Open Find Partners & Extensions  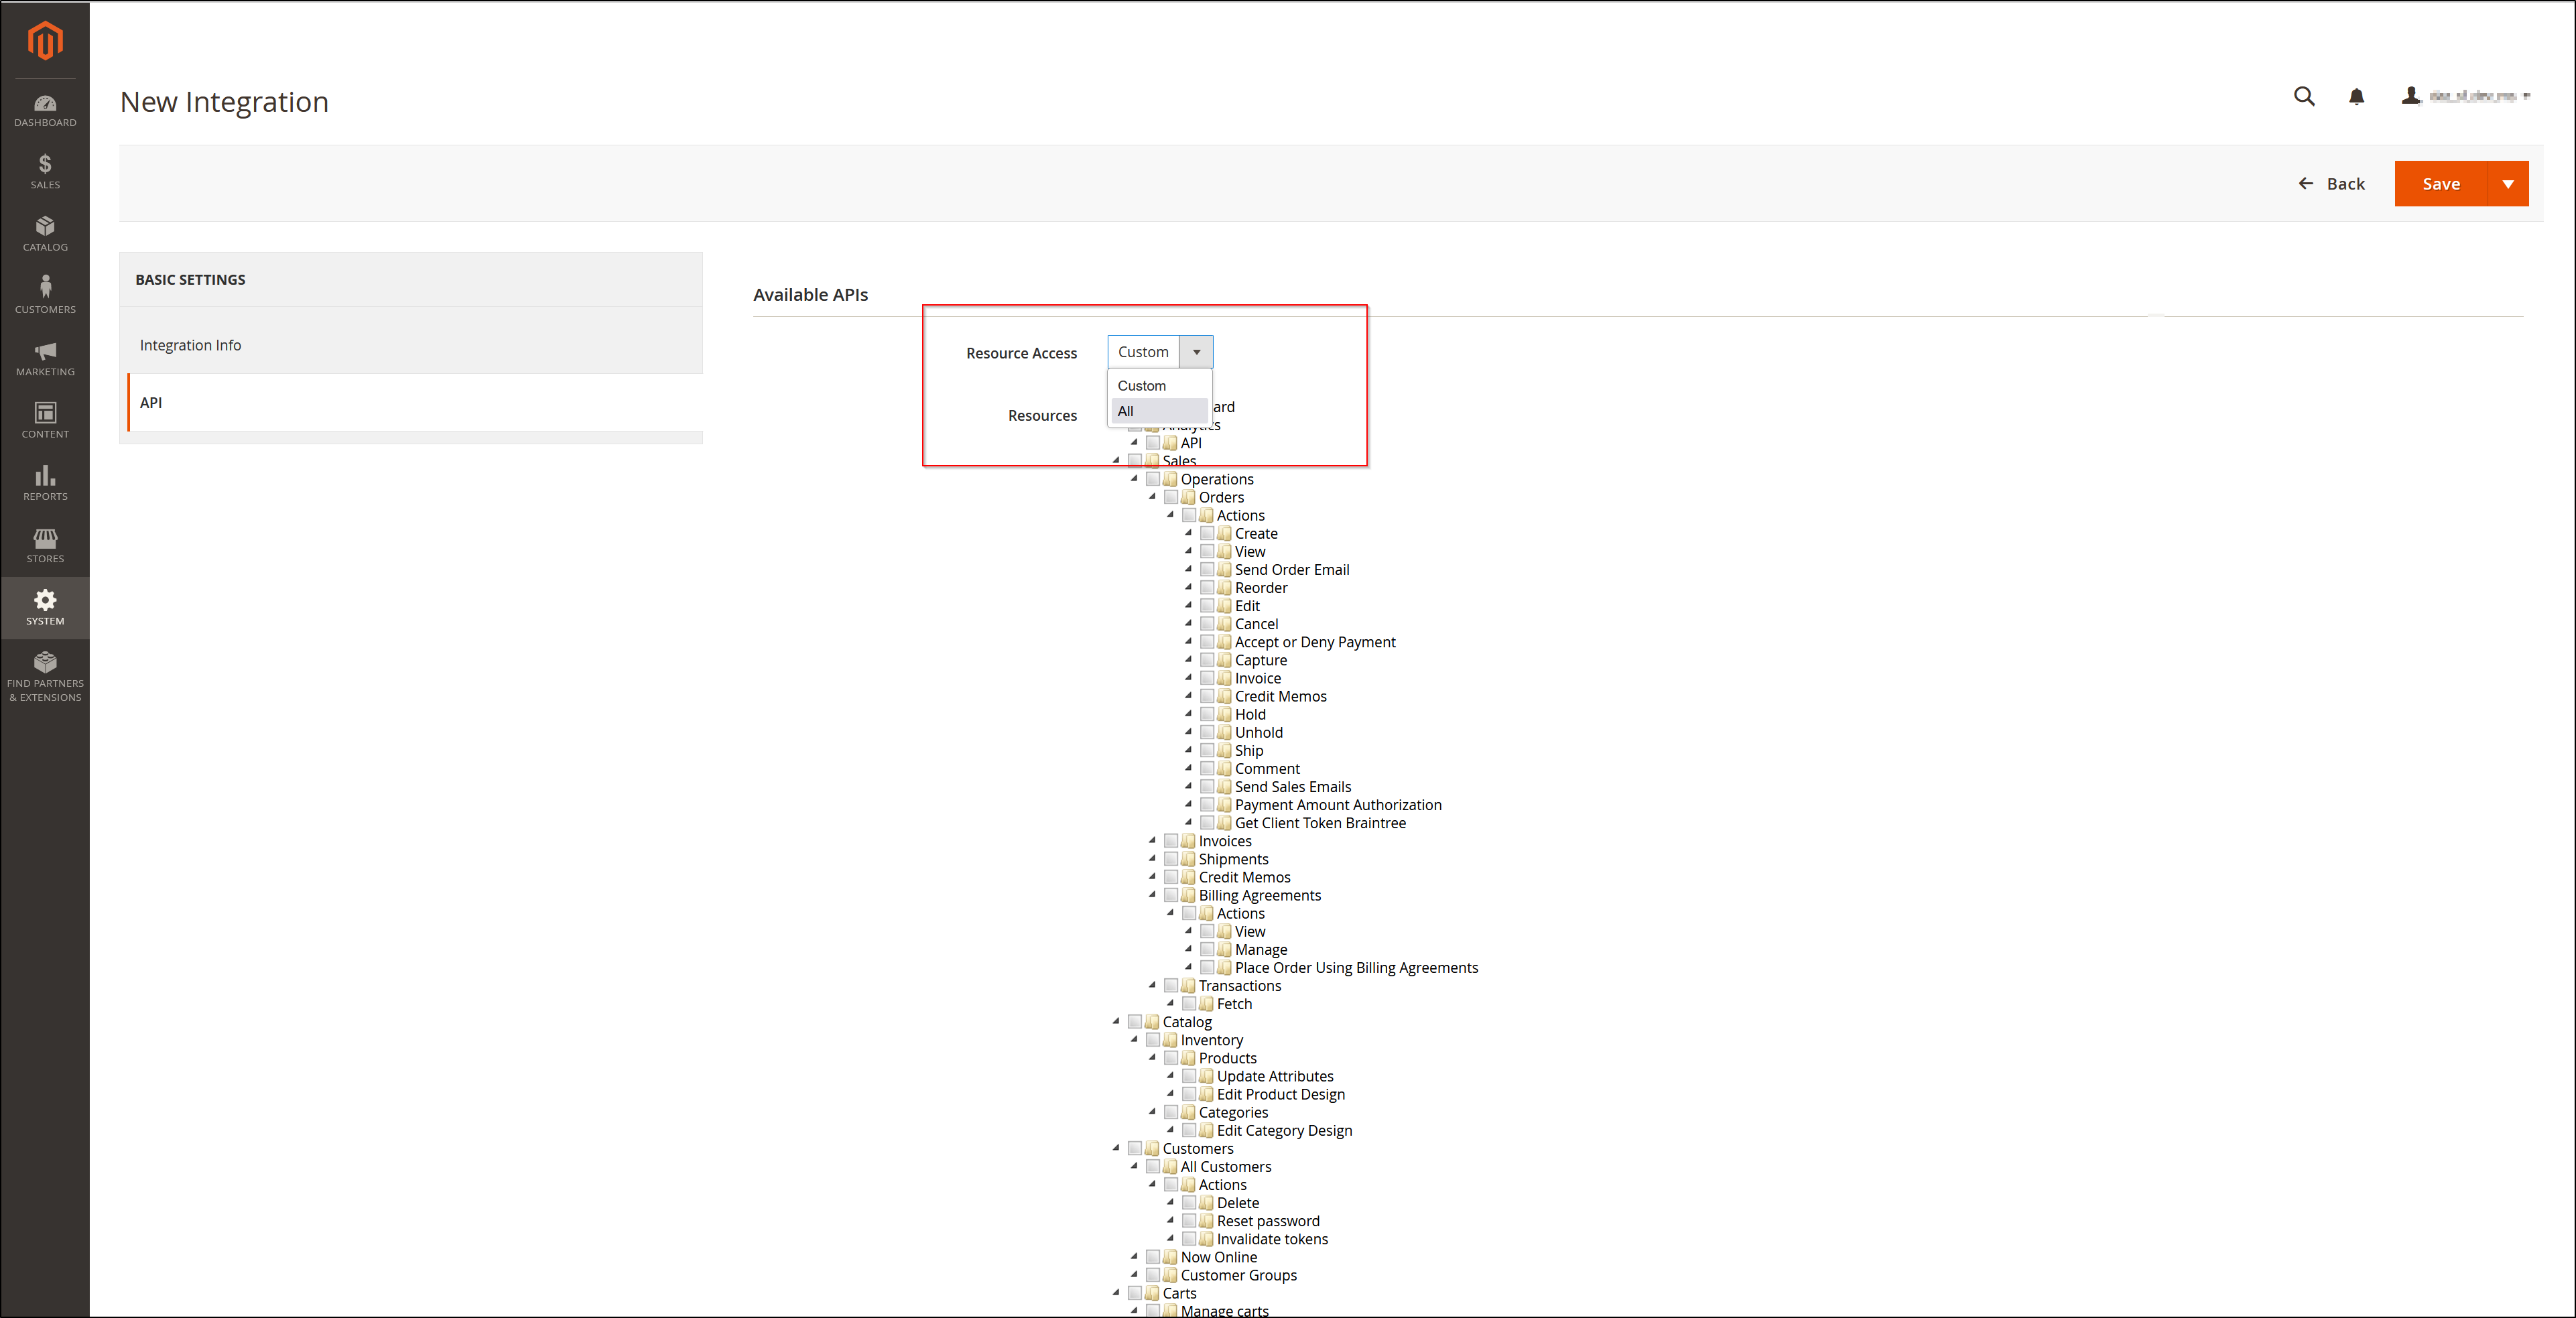(45, 677)
